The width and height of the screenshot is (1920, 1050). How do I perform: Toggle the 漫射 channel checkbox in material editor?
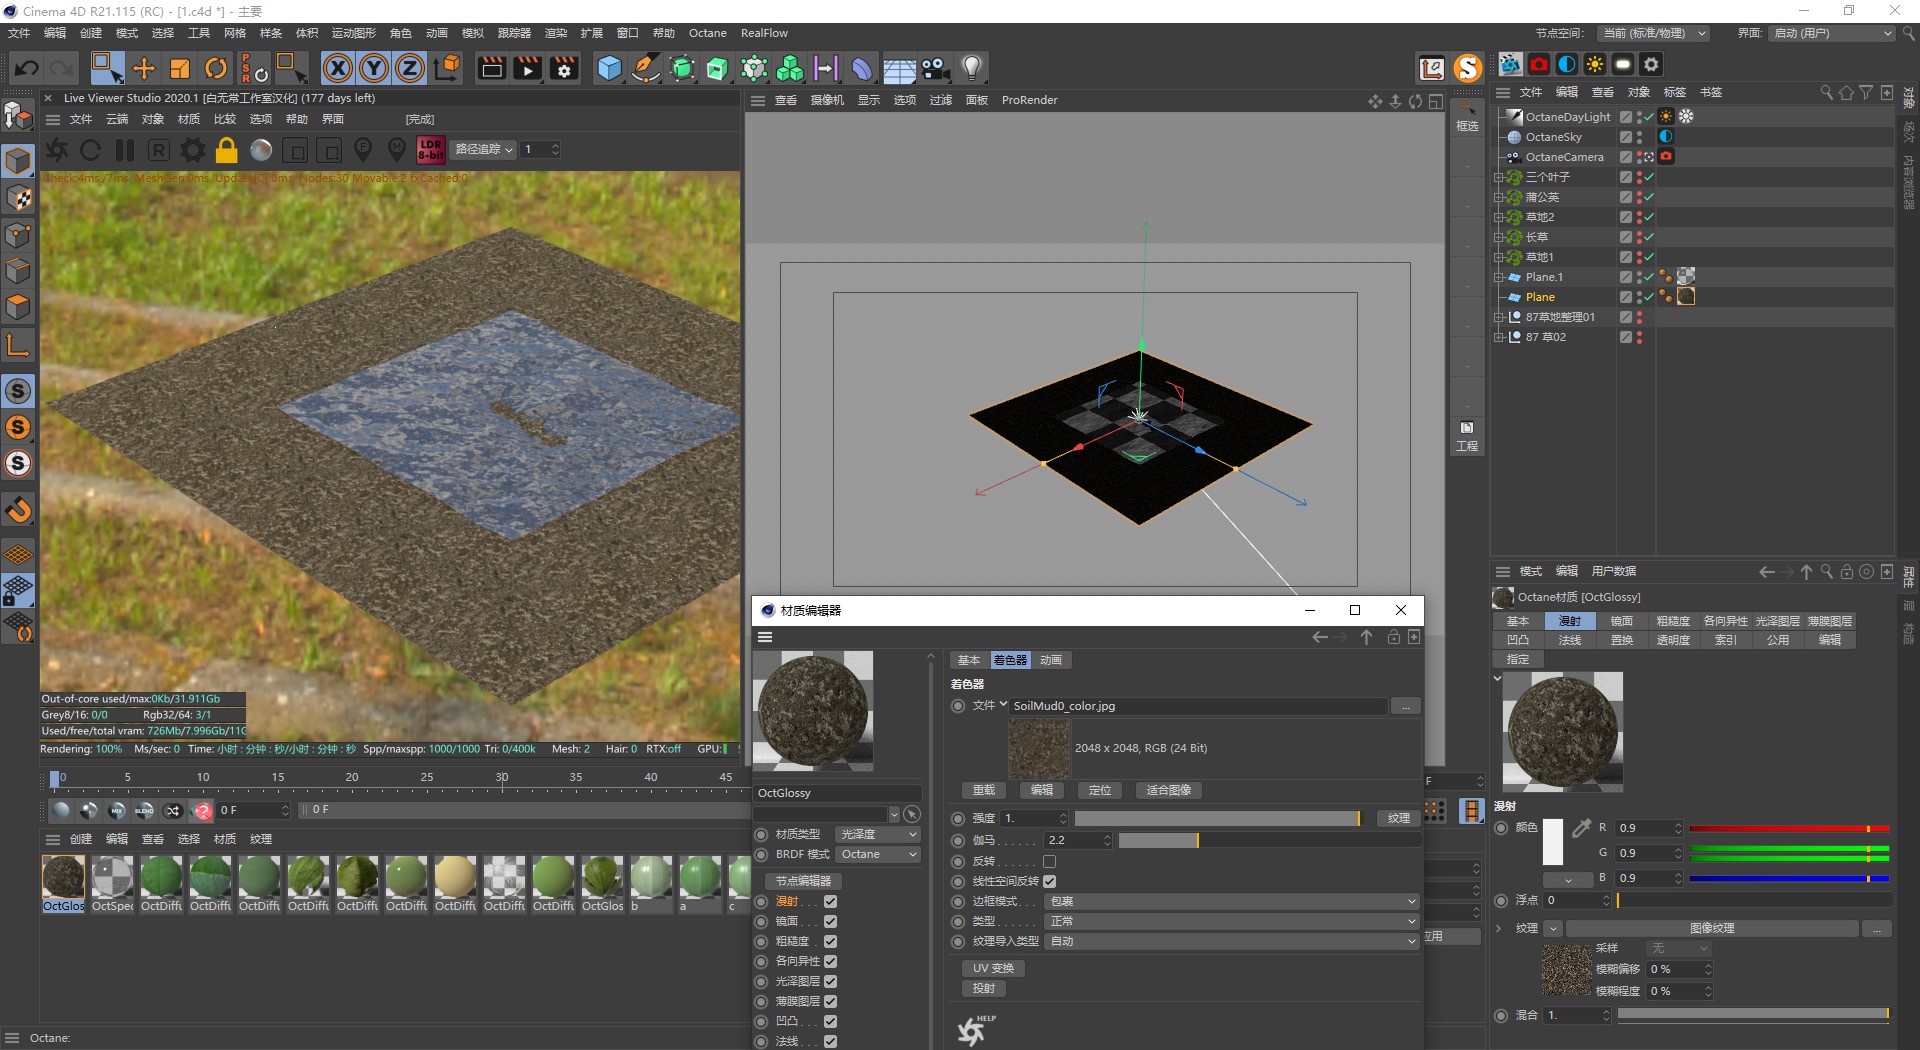[x=830, y=901]
